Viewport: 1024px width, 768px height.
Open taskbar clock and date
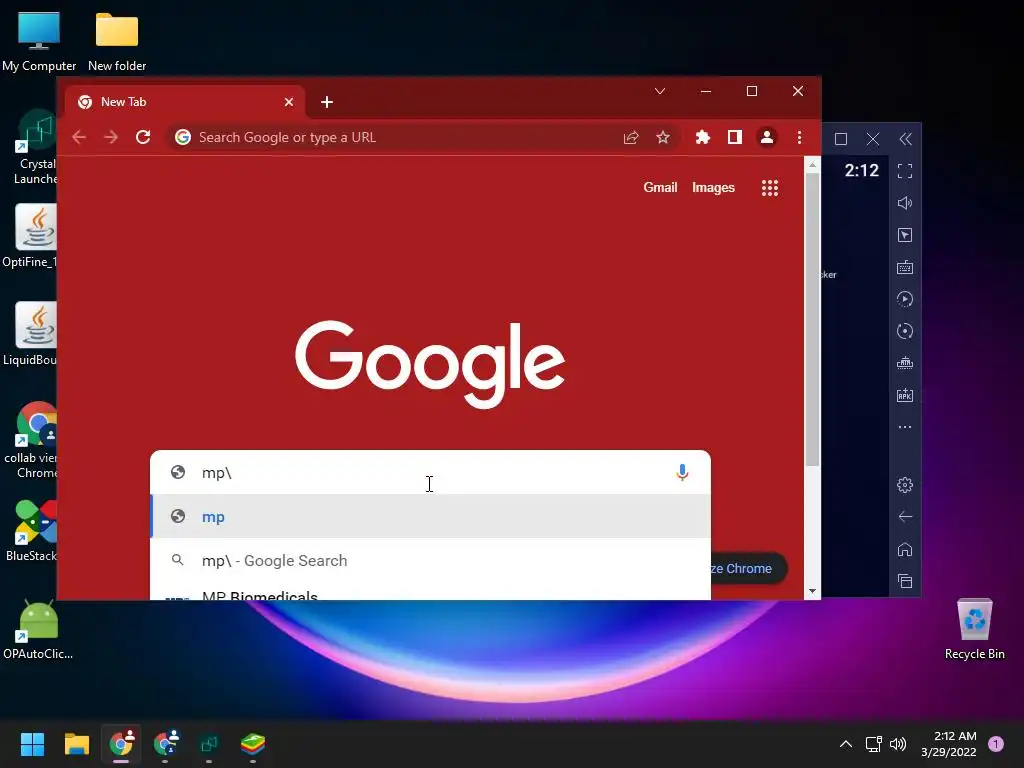(948, 744)
